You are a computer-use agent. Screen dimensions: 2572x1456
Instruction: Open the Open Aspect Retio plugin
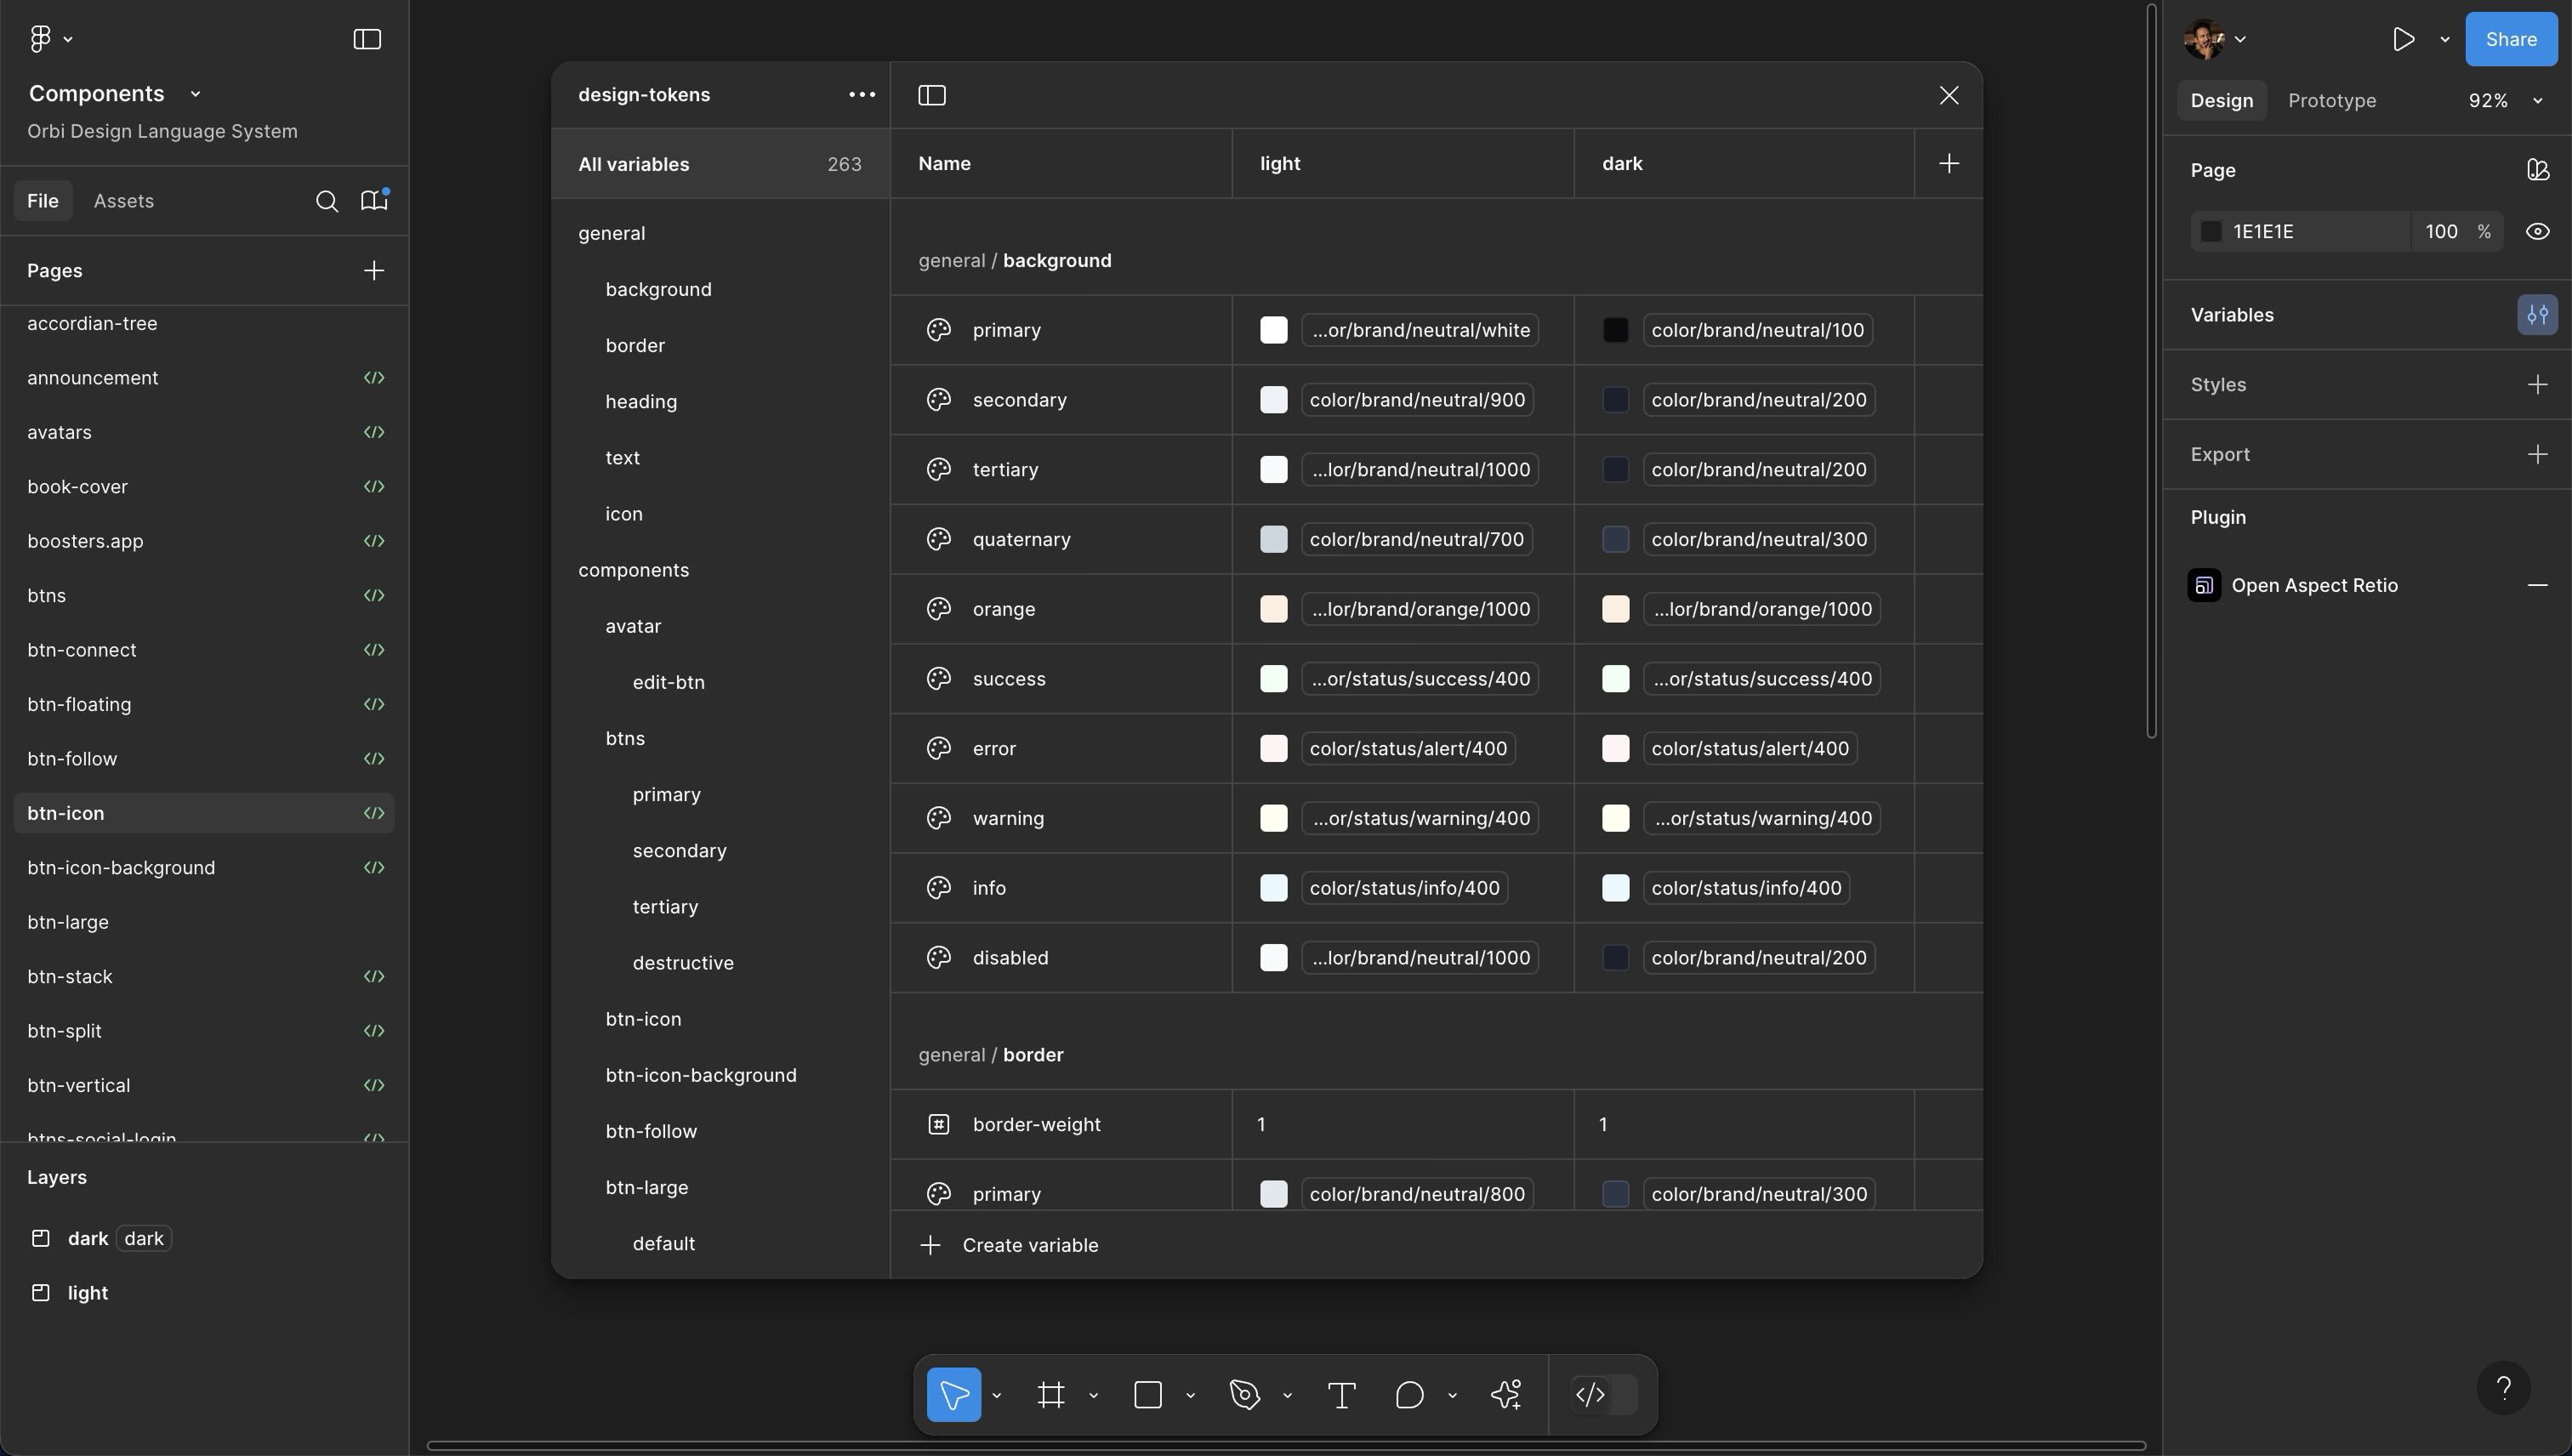[x=2314, y=586]
